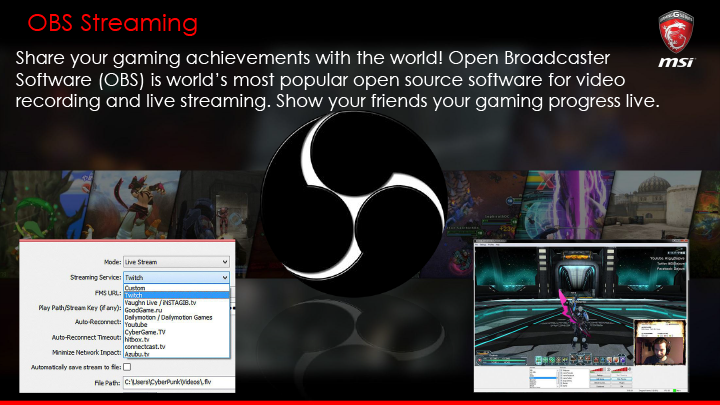Select Custom in the streaming service list
The image size is (720, 405).
click(176, 288)
